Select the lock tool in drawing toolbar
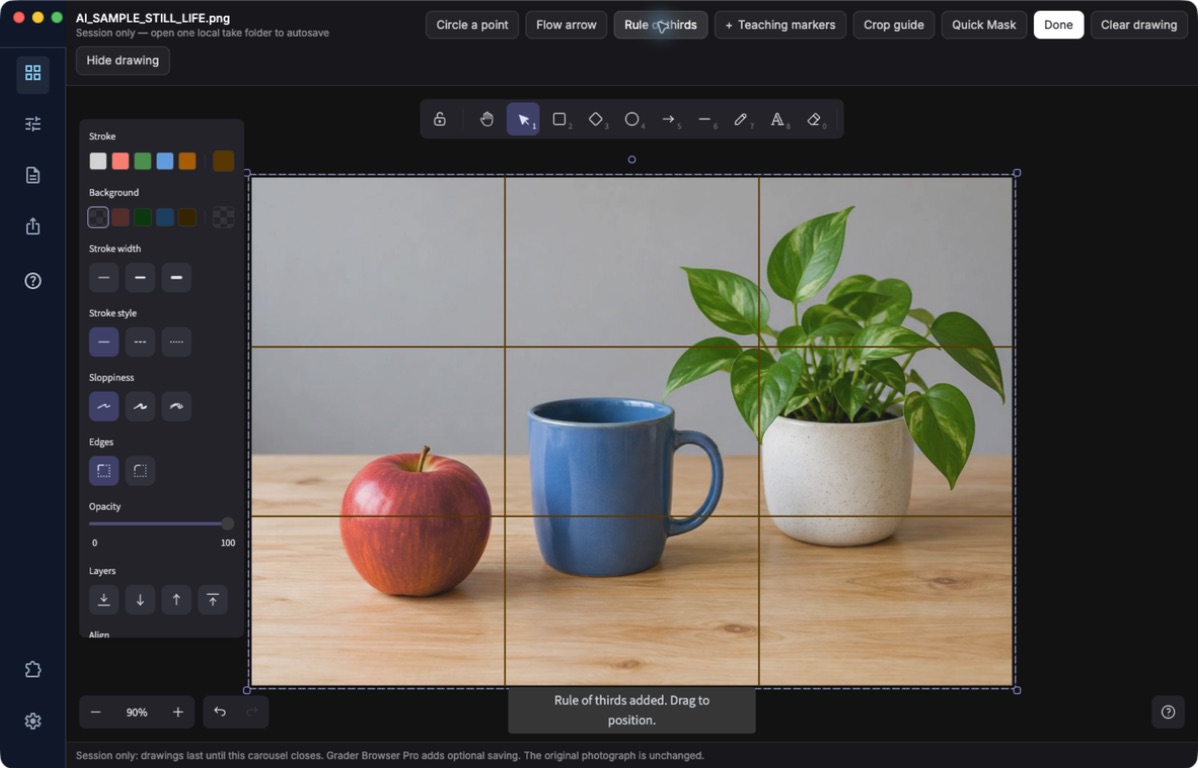The height and width of the screenshot is (768, 1198). tap(439, 119)
